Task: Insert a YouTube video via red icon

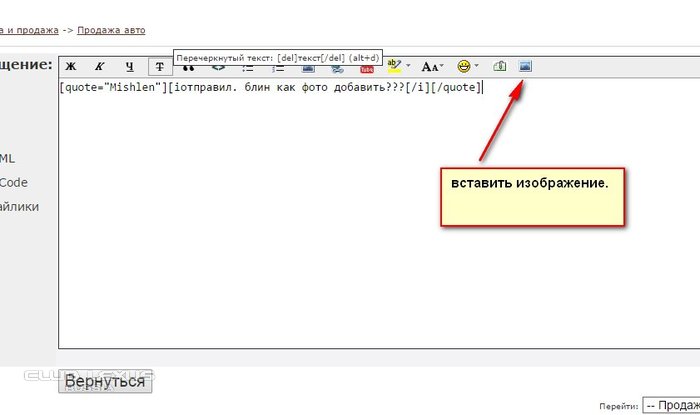Action: click(367, 69)
